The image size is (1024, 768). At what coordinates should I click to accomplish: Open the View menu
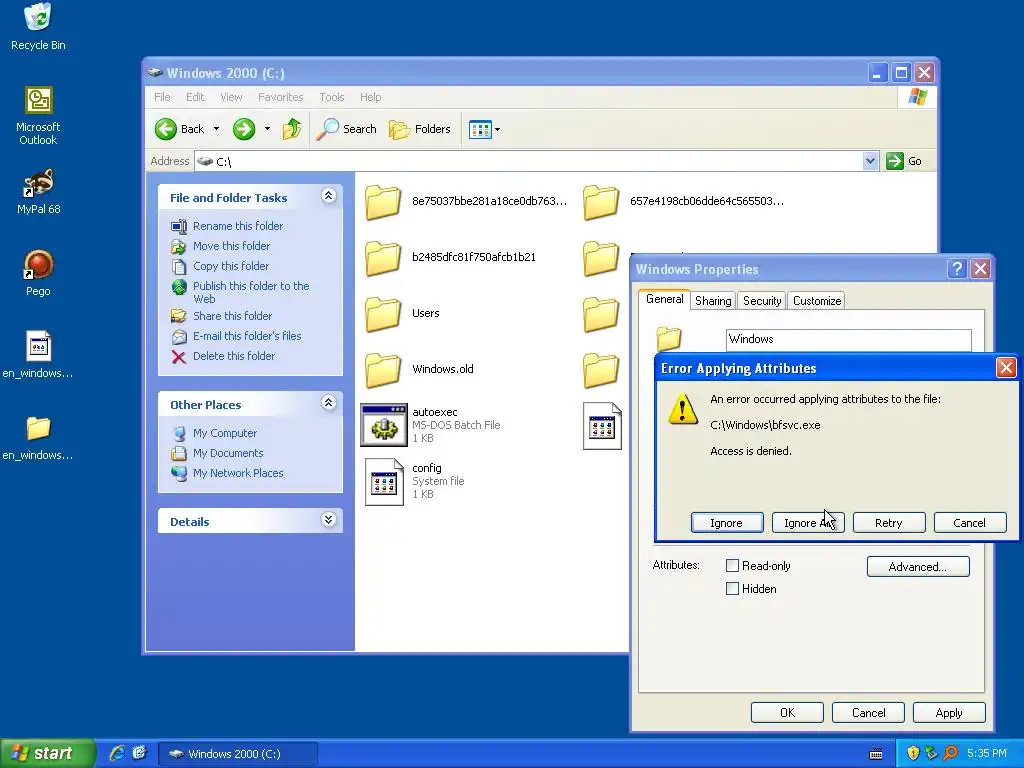tap(231, 97)
